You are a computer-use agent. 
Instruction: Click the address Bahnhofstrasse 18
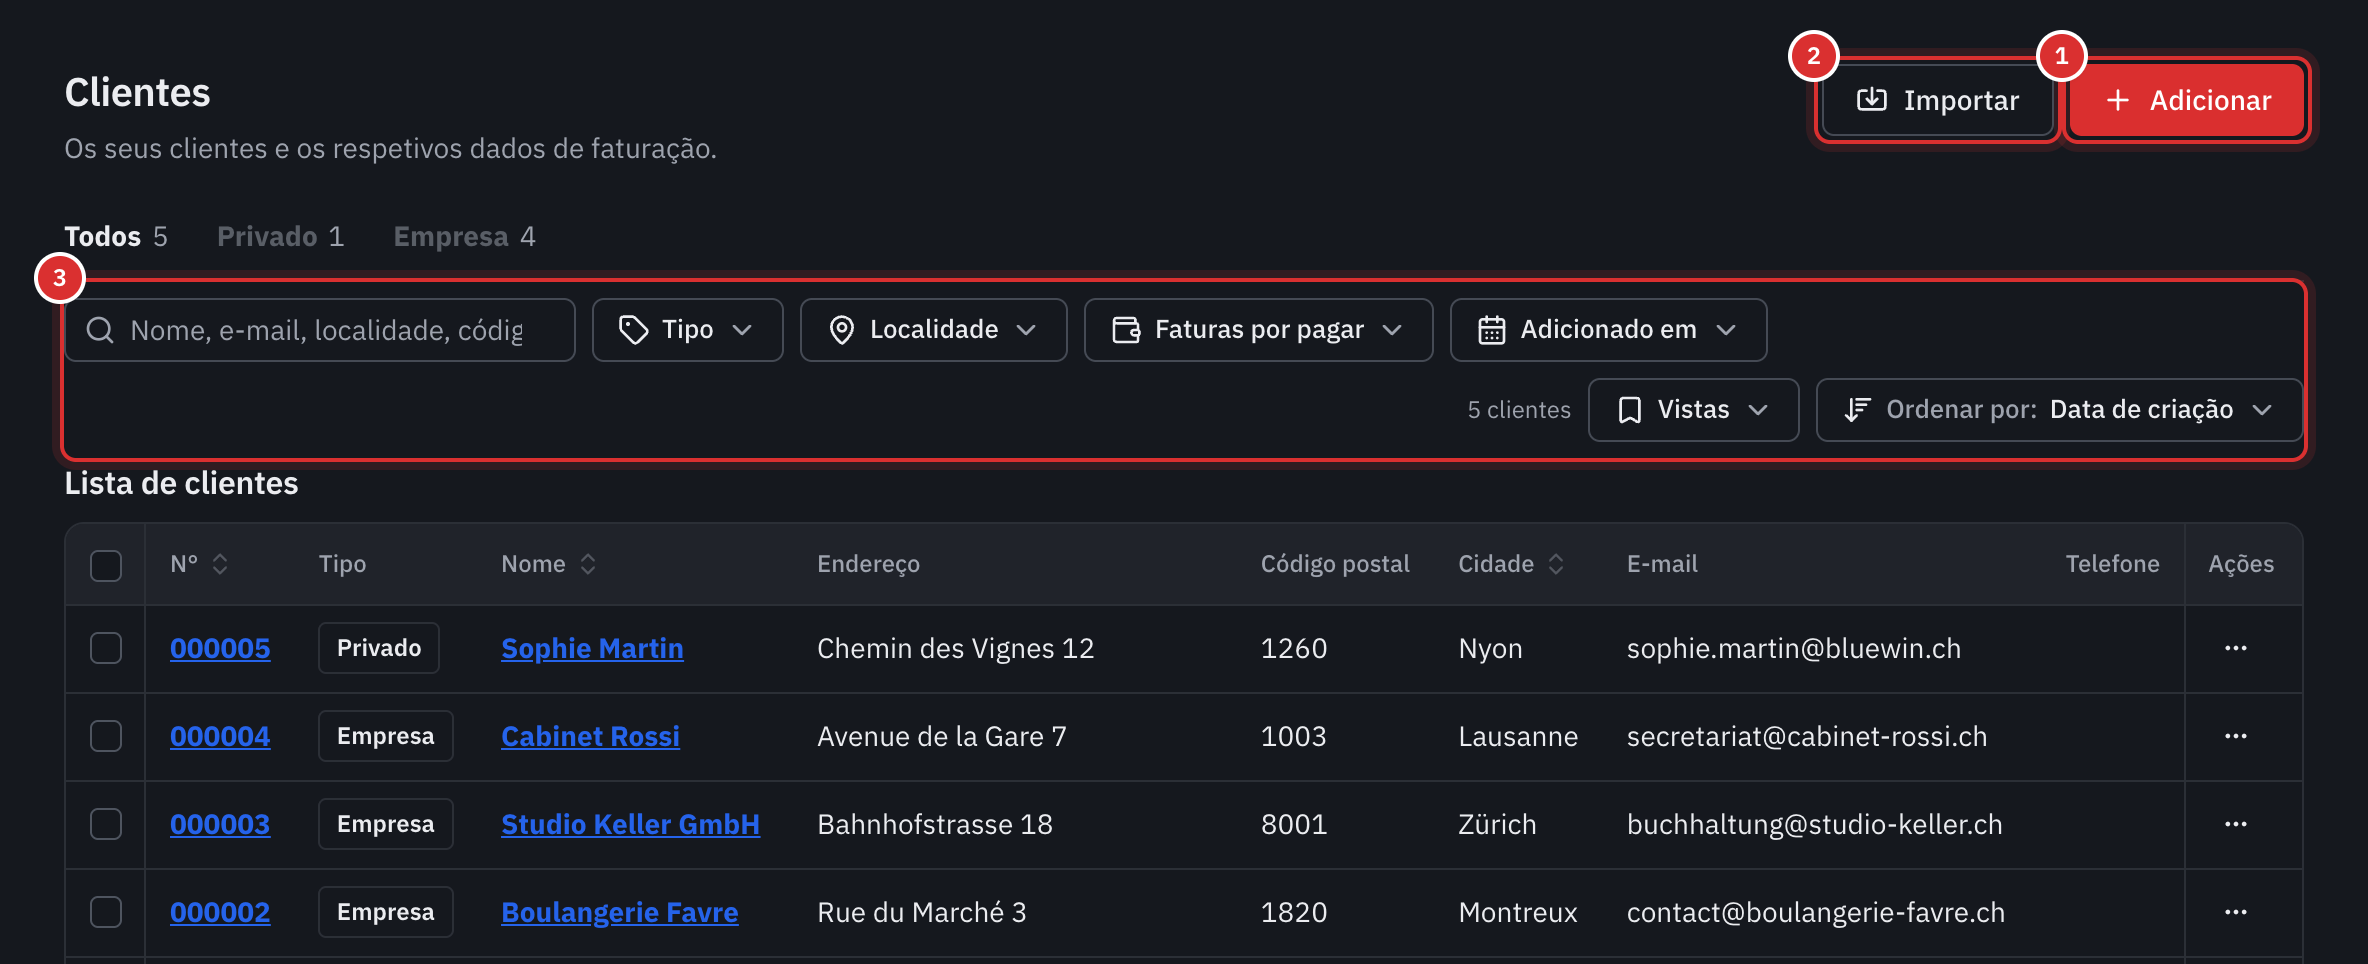pyautogui.click(x=935, y=824)
